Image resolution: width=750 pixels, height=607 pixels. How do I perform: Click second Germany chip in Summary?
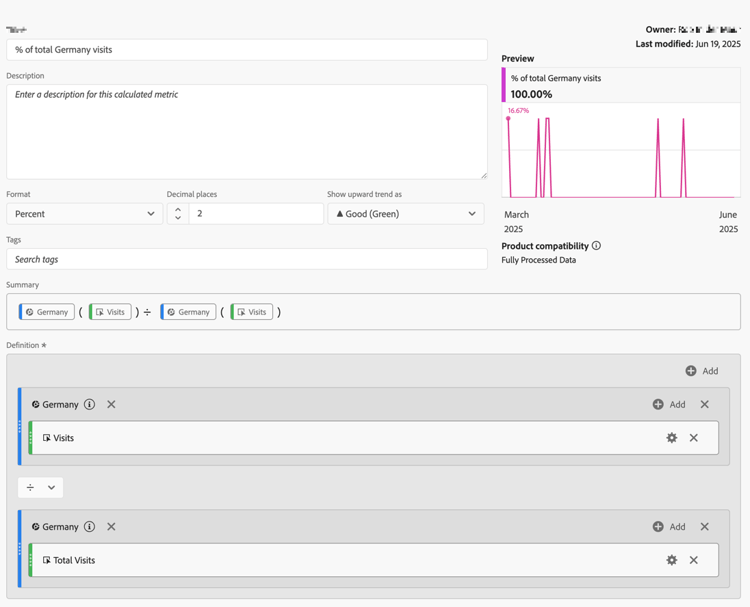click(x=188, y=312)
